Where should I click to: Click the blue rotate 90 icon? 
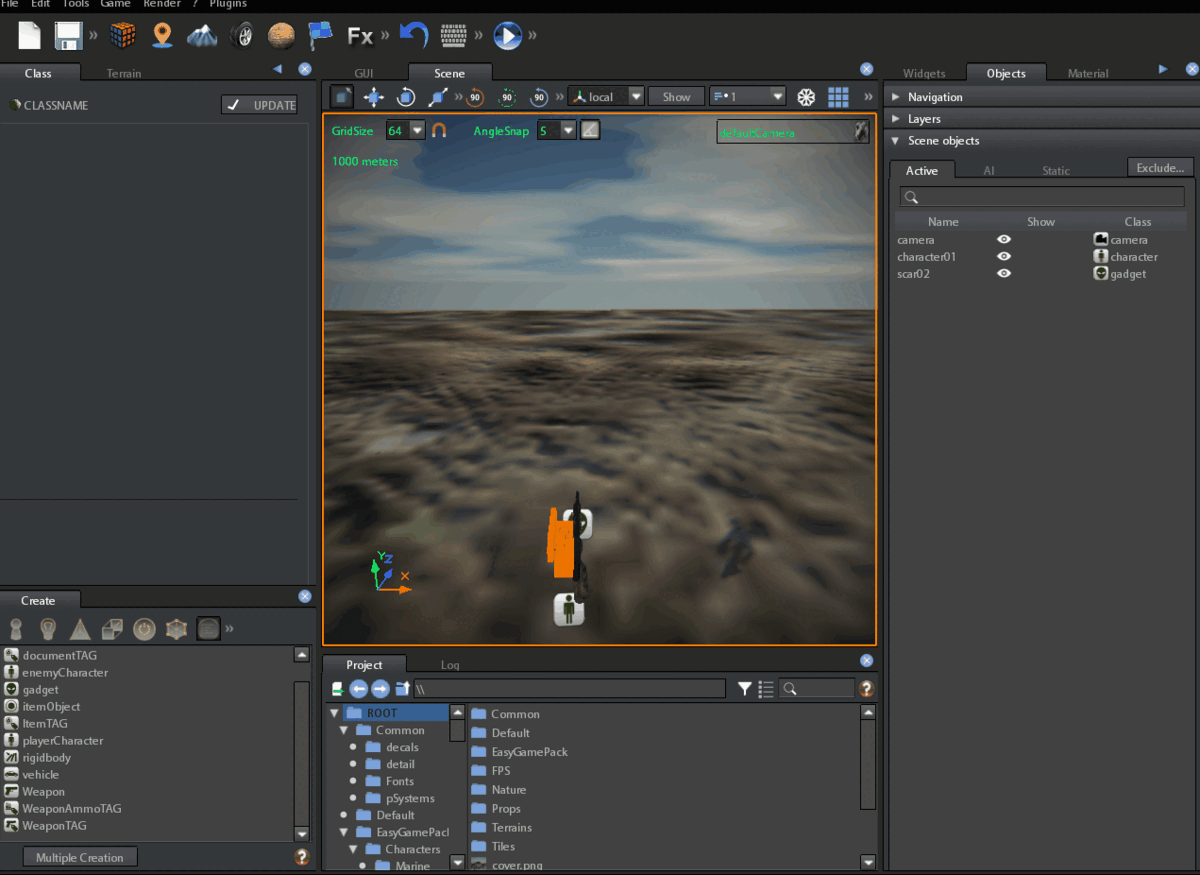point(539,97)
